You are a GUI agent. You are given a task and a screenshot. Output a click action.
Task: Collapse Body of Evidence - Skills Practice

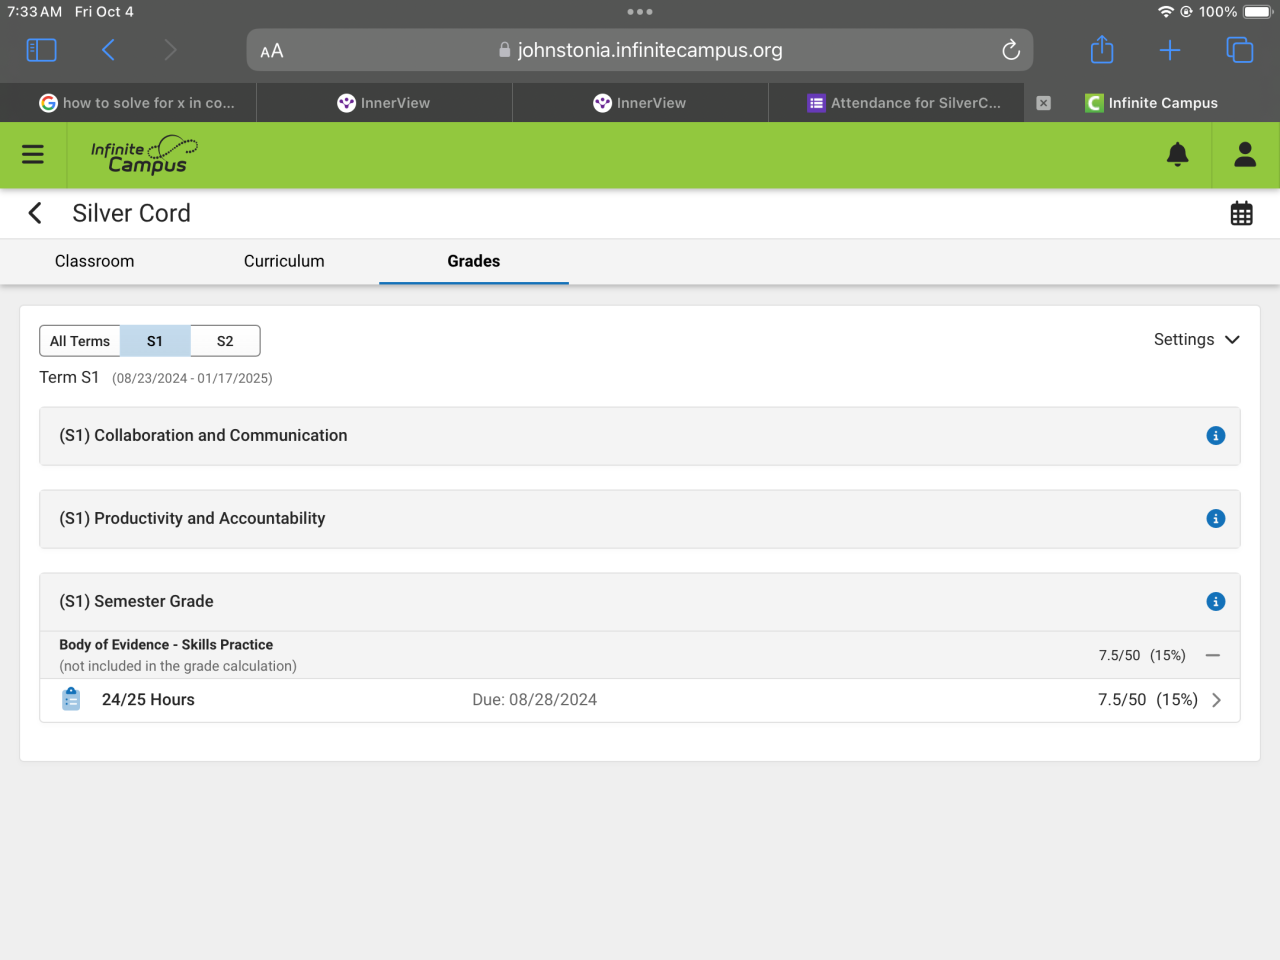1213,656
